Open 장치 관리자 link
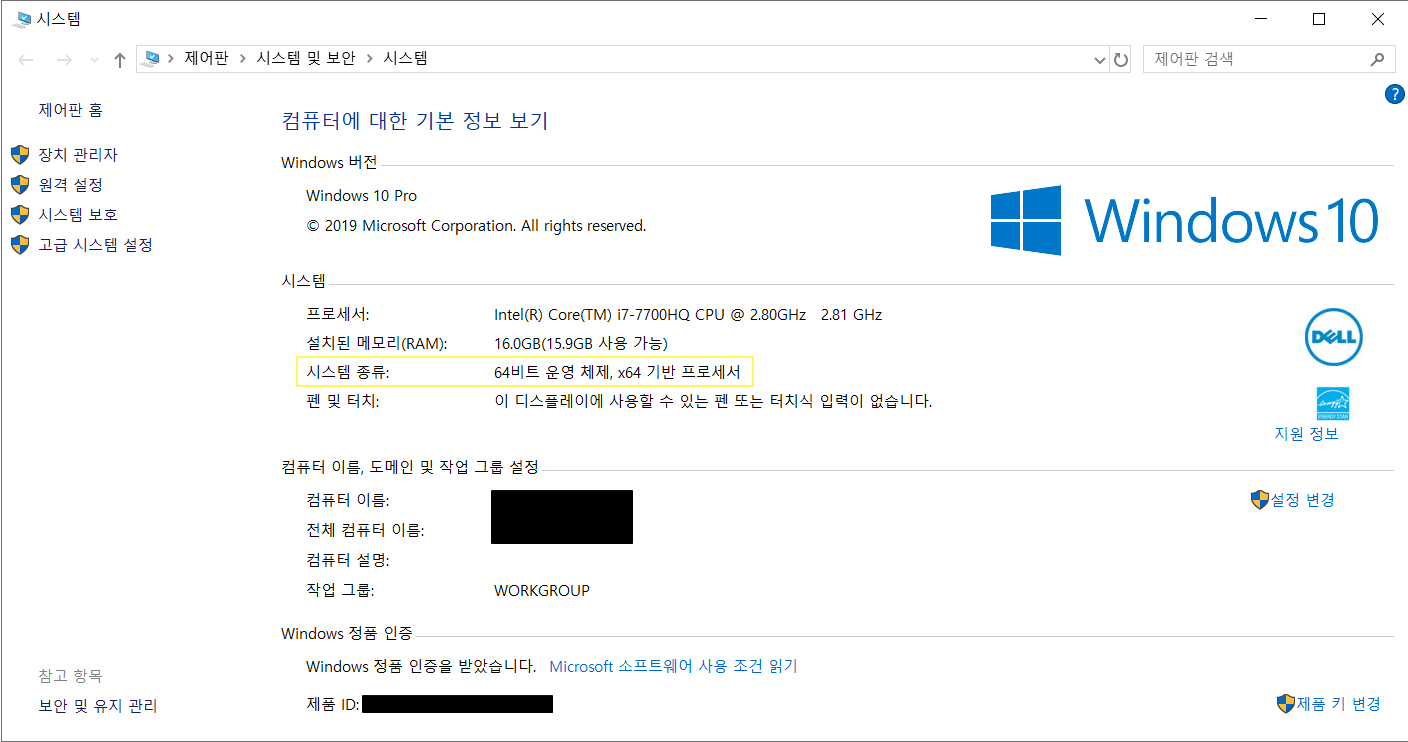 [78, 155]
